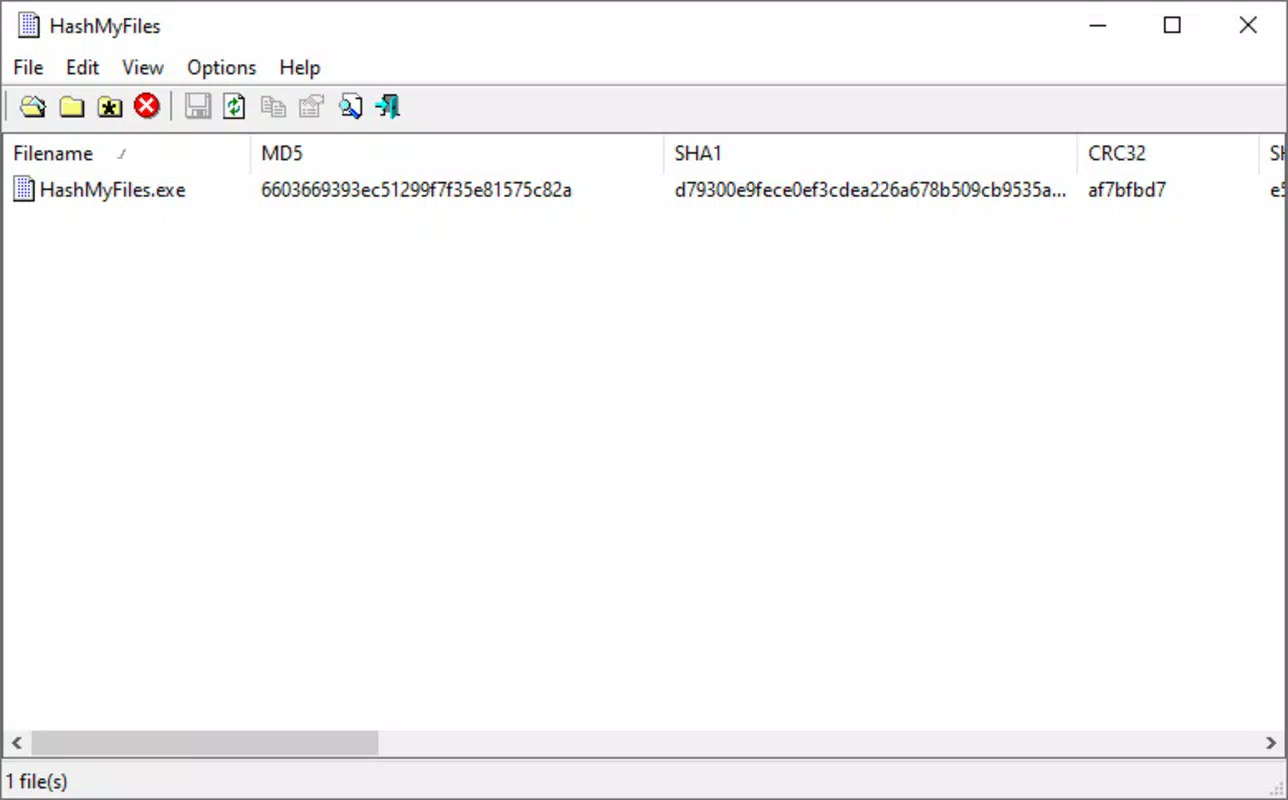Click the right arrow of the horizontal scrollbar
Screen dimensions: 1288x800
coord(1271,743)
